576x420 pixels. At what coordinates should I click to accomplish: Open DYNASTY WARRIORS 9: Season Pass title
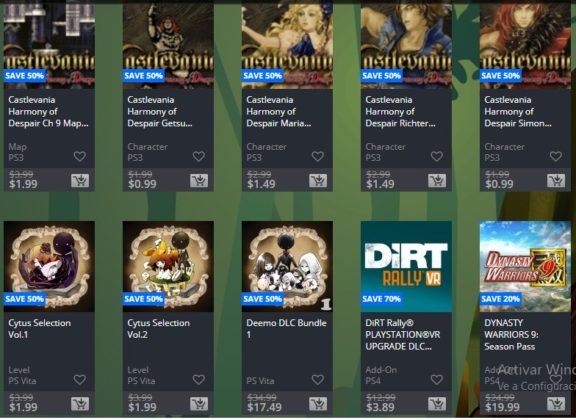pos(511,334)
